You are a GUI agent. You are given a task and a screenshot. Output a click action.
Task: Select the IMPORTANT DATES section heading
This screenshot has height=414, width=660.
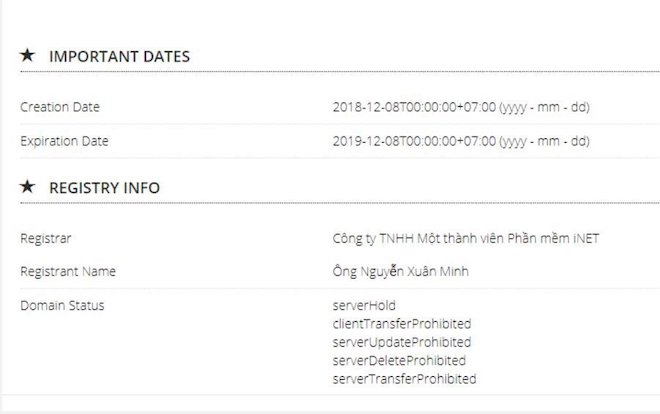click(119, 56)
